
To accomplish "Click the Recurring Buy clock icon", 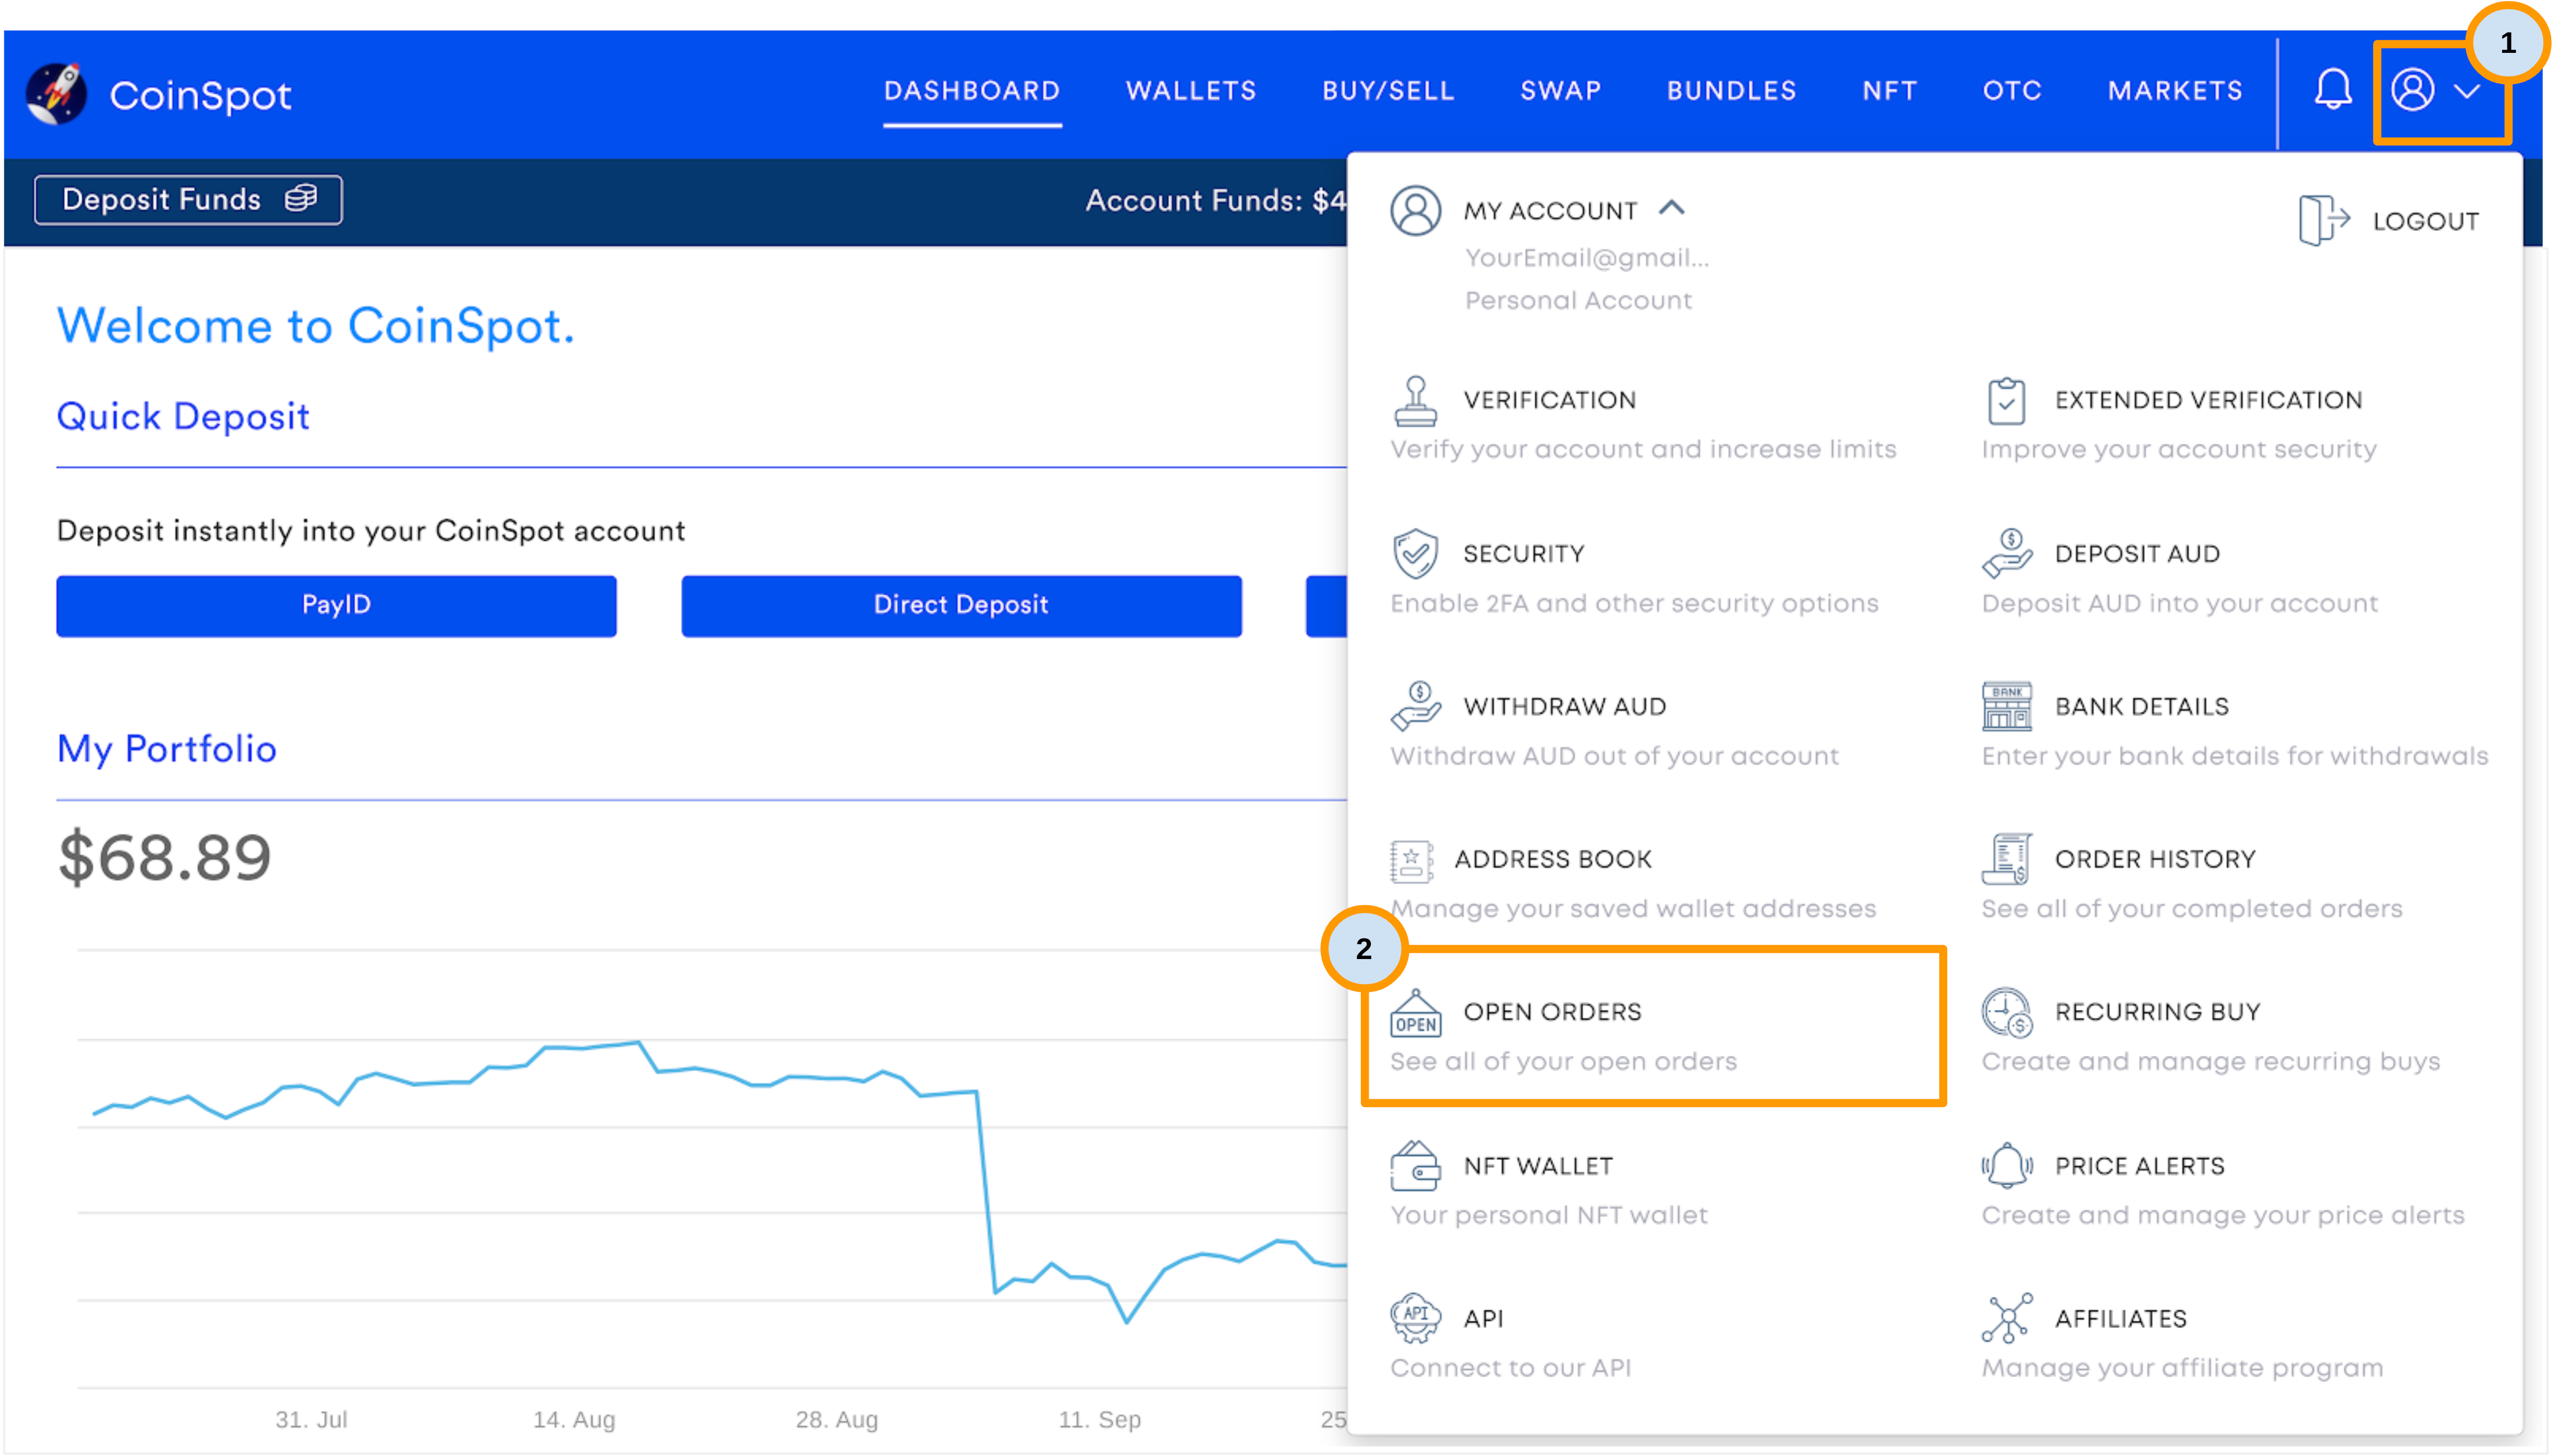I will coord(2006,1012).
